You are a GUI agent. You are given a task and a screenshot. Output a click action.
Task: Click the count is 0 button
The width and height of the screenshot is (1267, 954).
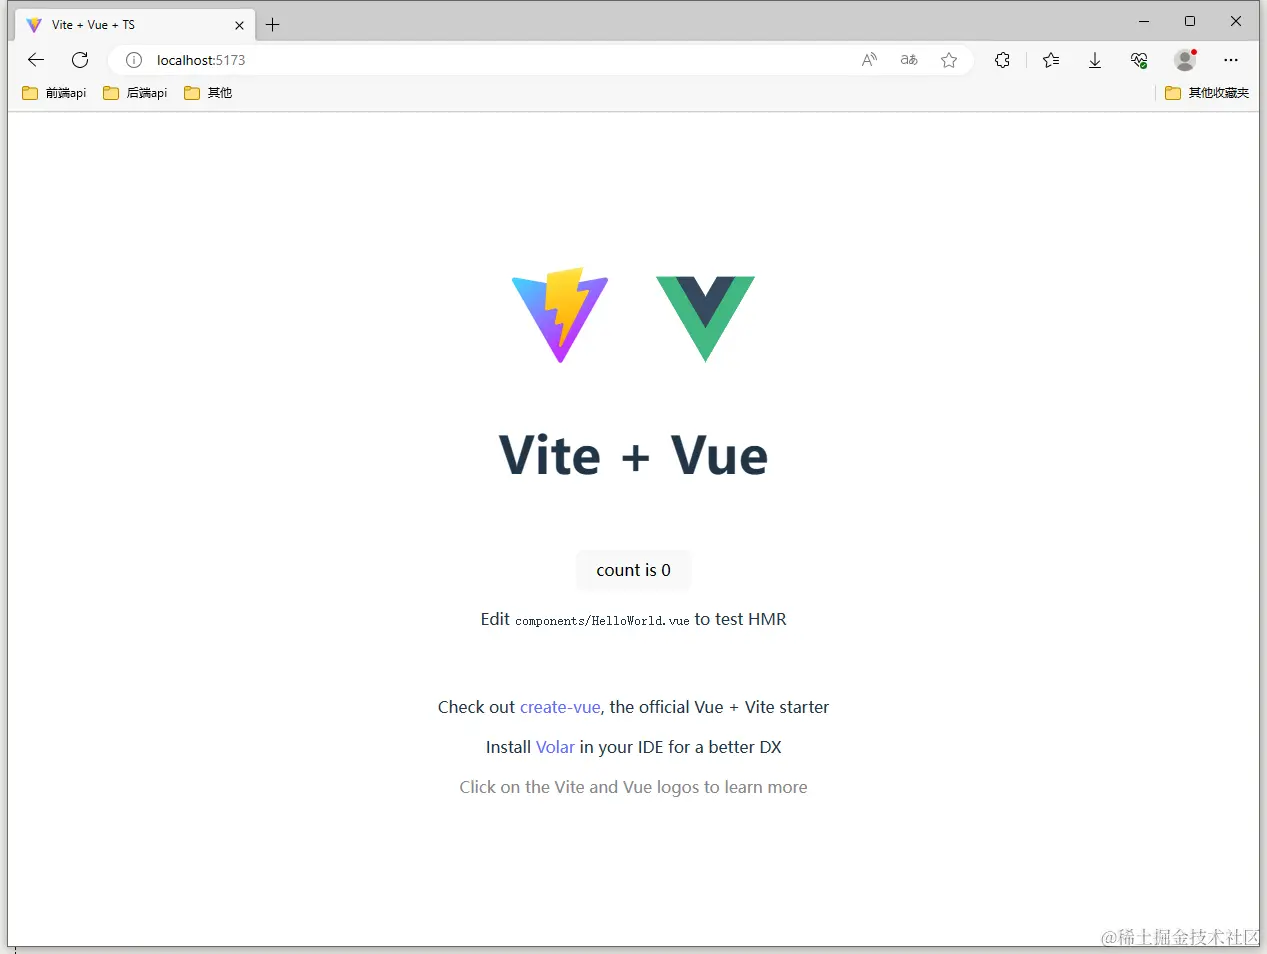(x=633, y=570)
